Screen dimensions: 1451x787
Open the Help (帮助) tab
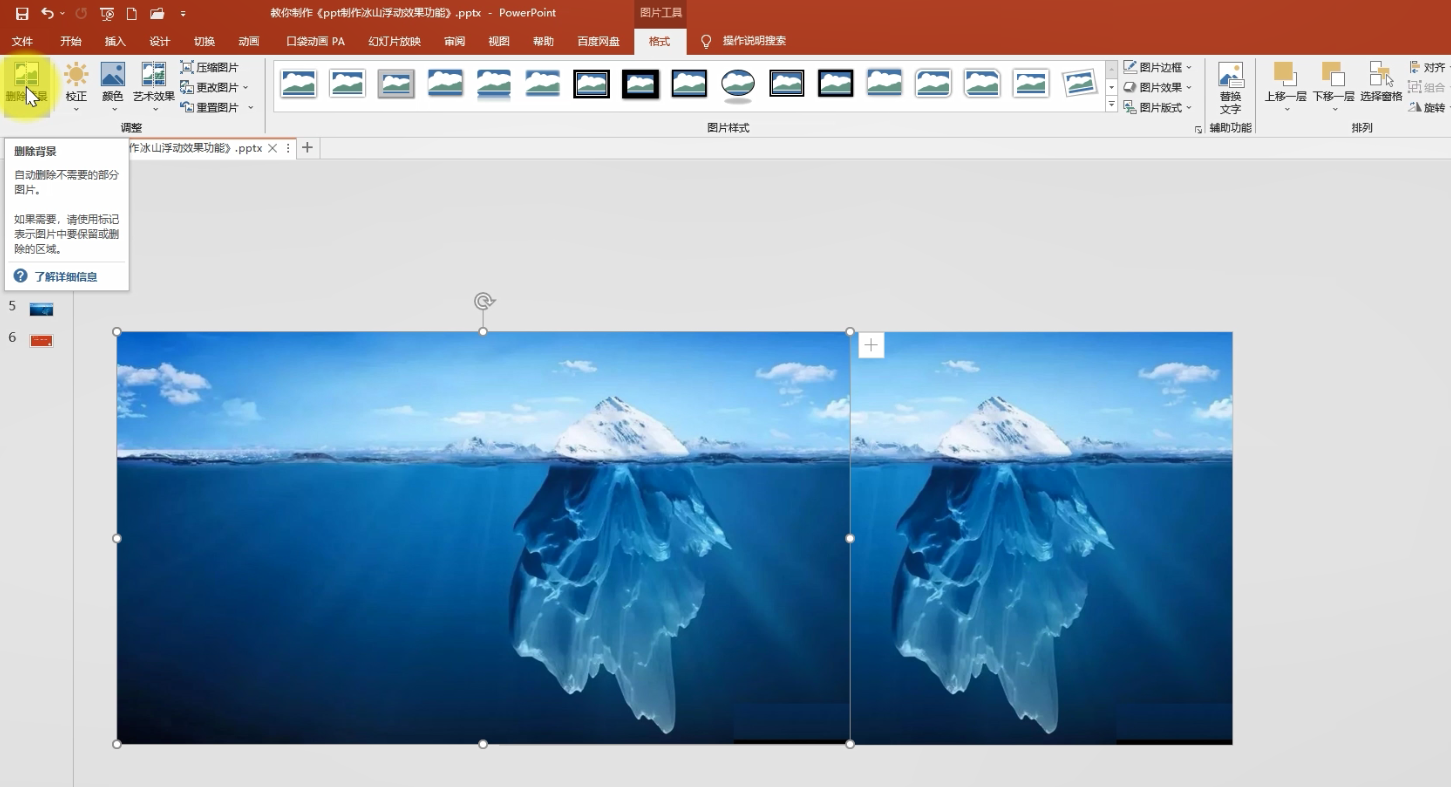pos(543,41)
